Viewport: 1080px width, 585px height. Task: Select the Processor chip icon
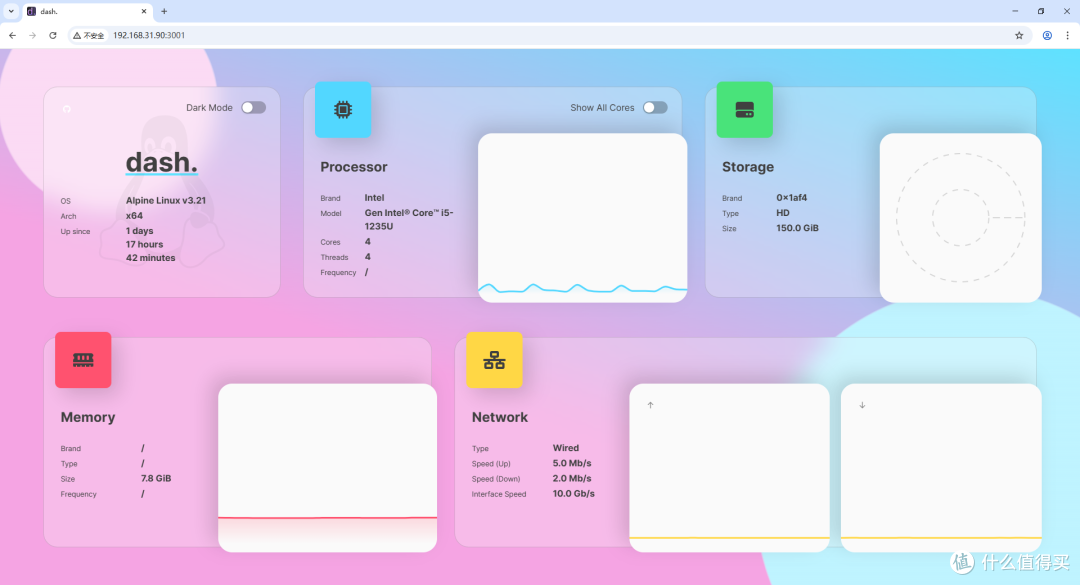pyautogui.click(x=343, y=110)
